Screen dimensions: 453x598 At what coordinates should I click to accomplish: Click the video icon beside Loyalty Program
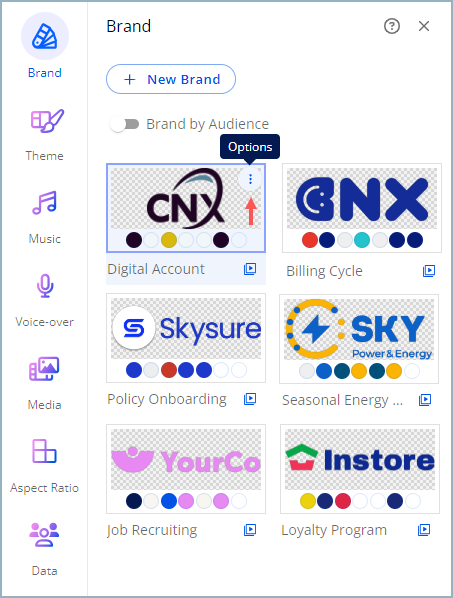[424, 530]
